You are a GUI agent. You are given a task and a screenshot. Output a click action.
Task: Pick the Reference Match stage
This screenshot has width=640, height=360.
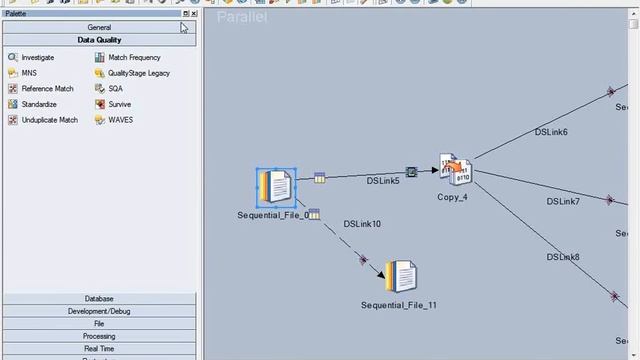pyautogui.click(x=41, y=89)
